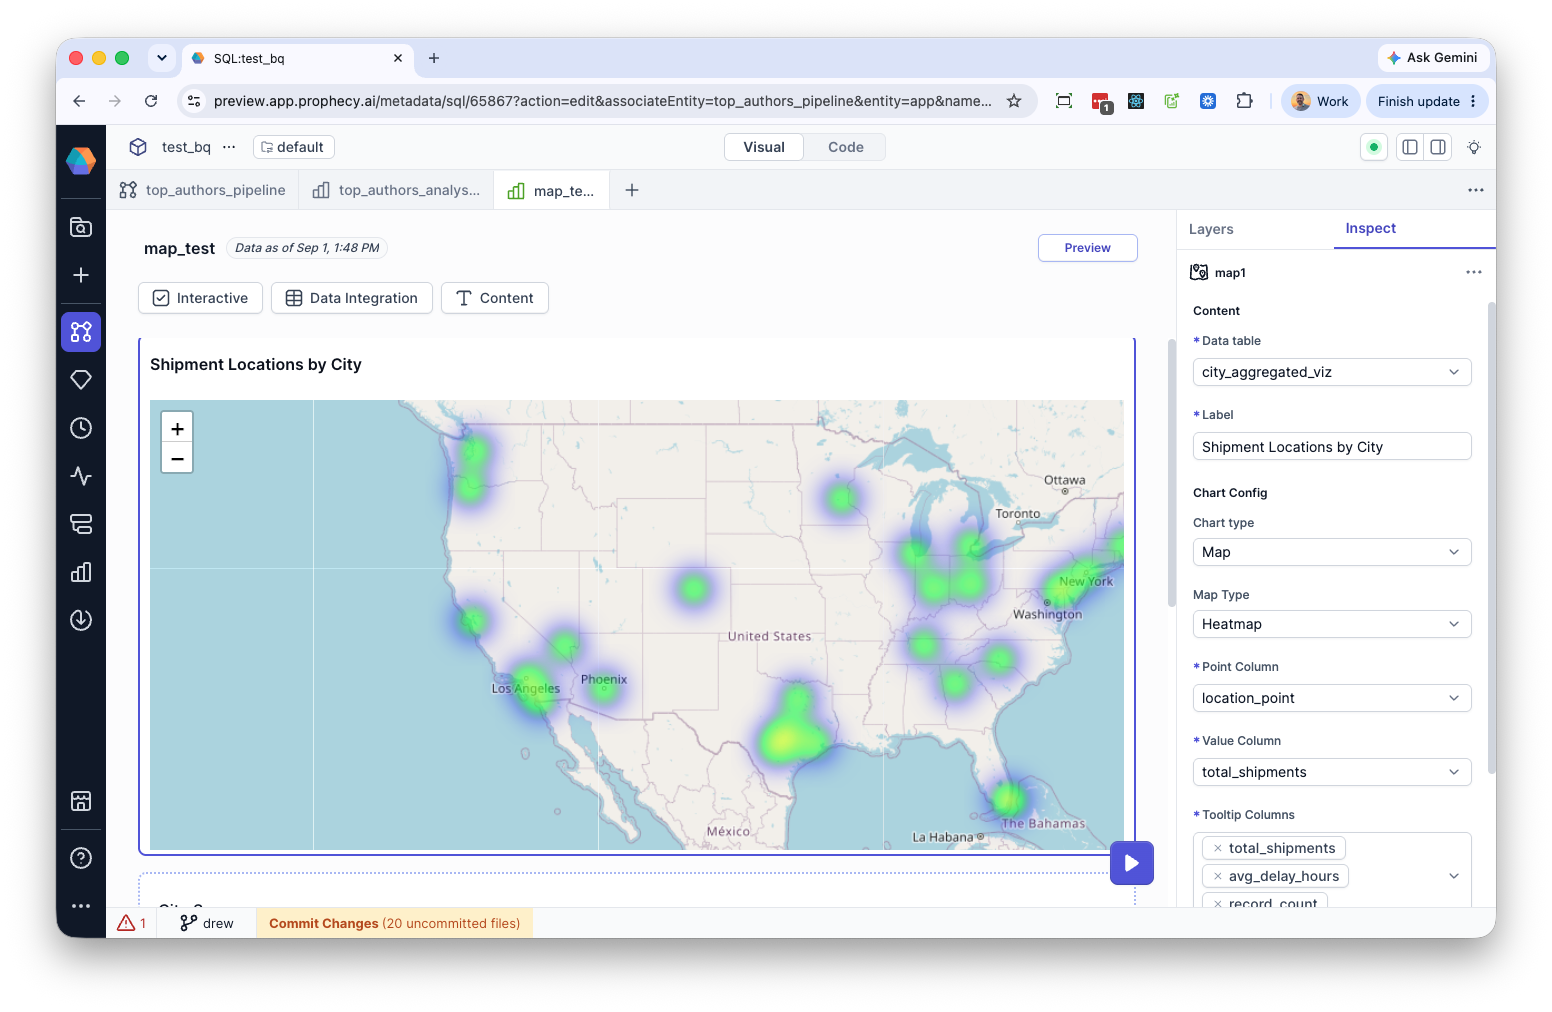Screen dimensions: 1552x1012
Task: Click the warning error indicator in status bar
Action: (132, 923)
